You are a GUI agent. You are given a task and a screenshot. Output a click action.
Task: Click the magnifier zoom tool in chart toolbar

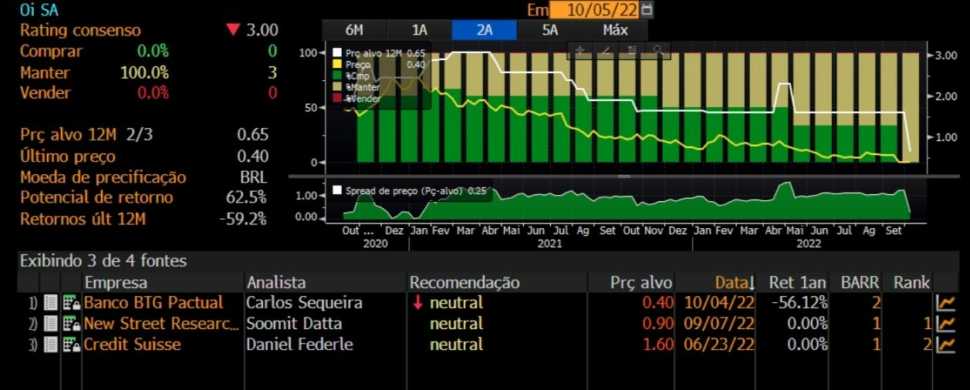coord(658,51)
